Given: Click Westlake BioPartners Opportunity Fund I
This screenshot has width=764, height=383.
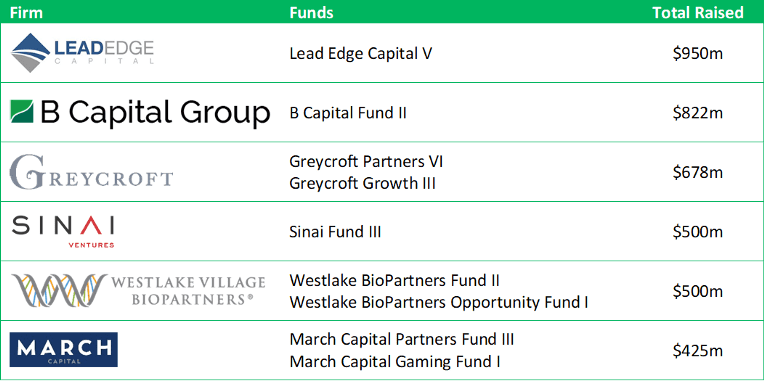Looking at the screenshot, I should [x=439, y=303].
